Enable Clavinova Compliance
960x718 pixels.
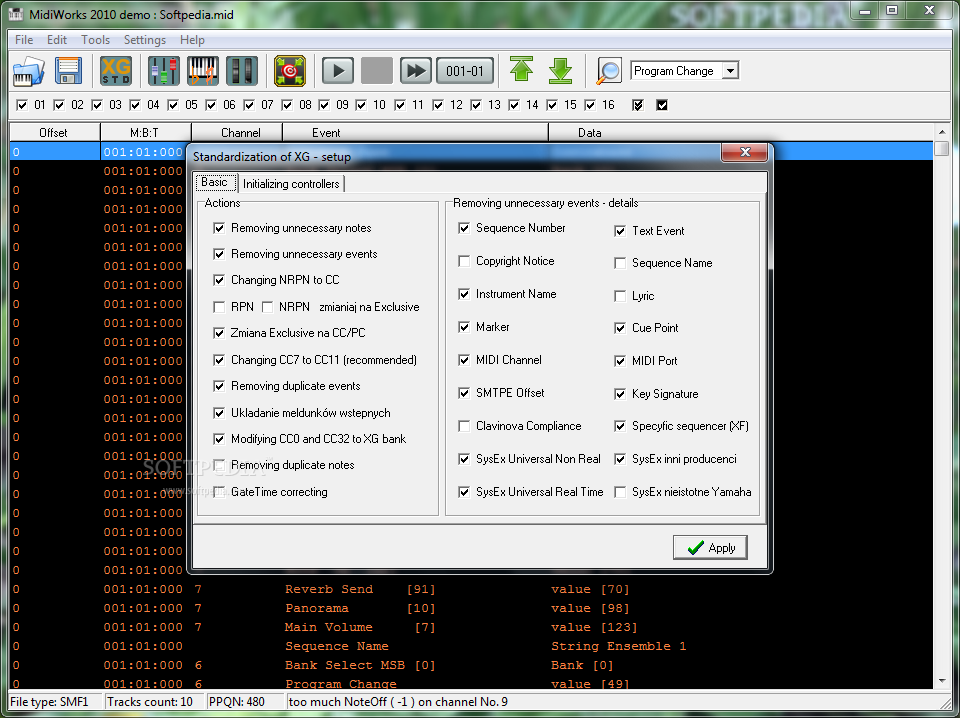pos(464,426)
